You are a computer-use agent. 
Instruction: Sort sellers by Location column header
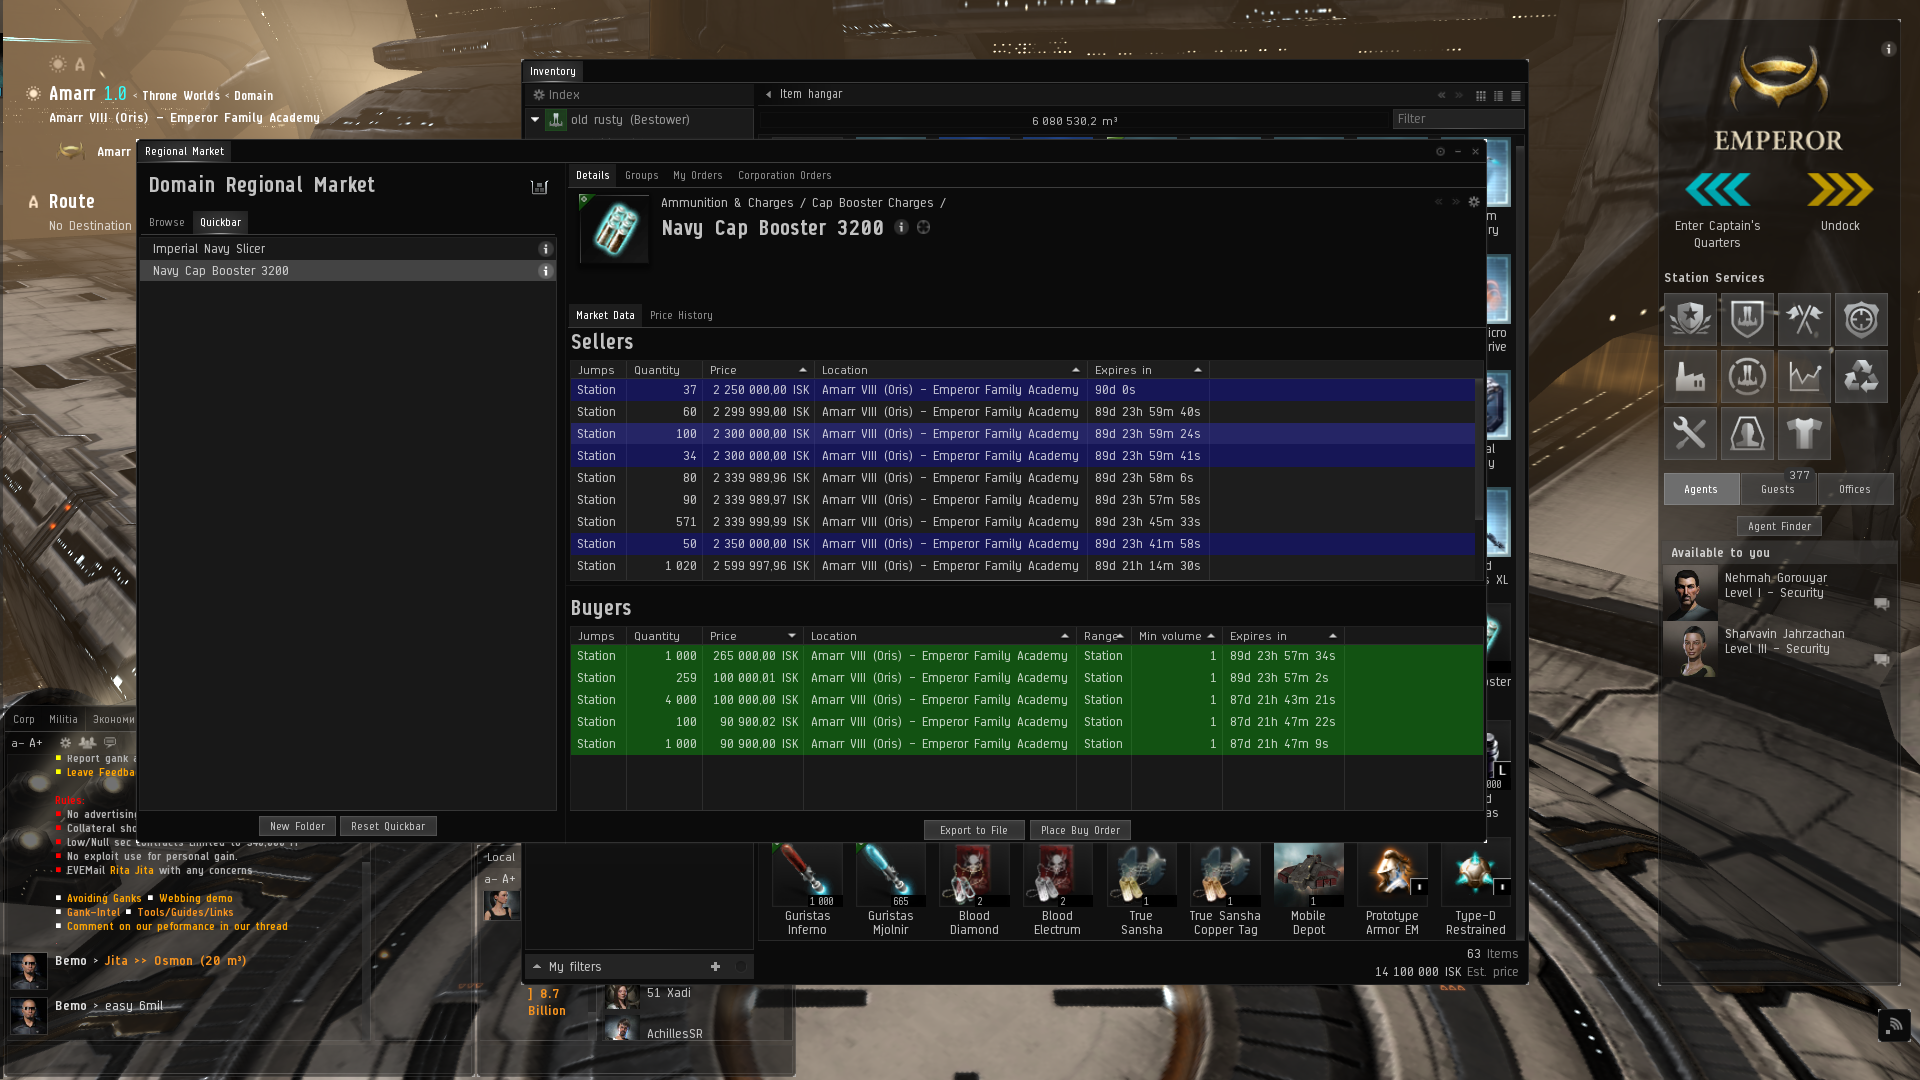950,370
